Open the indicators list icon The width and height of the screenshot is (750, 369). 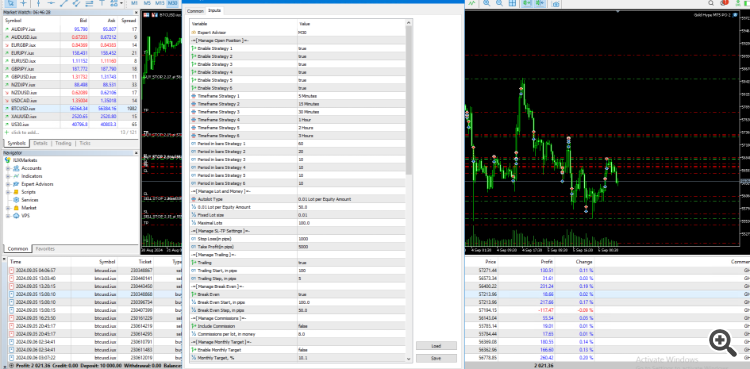pyautogui.click(x=472, y=3)
